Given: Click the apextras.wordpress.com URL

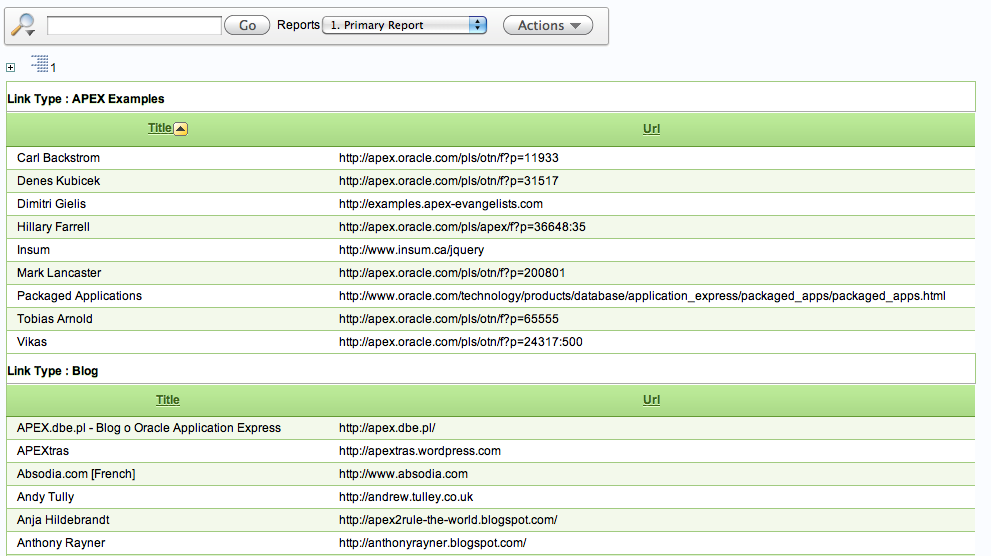Looking at the screenshot, I should (x=420, y=450).
